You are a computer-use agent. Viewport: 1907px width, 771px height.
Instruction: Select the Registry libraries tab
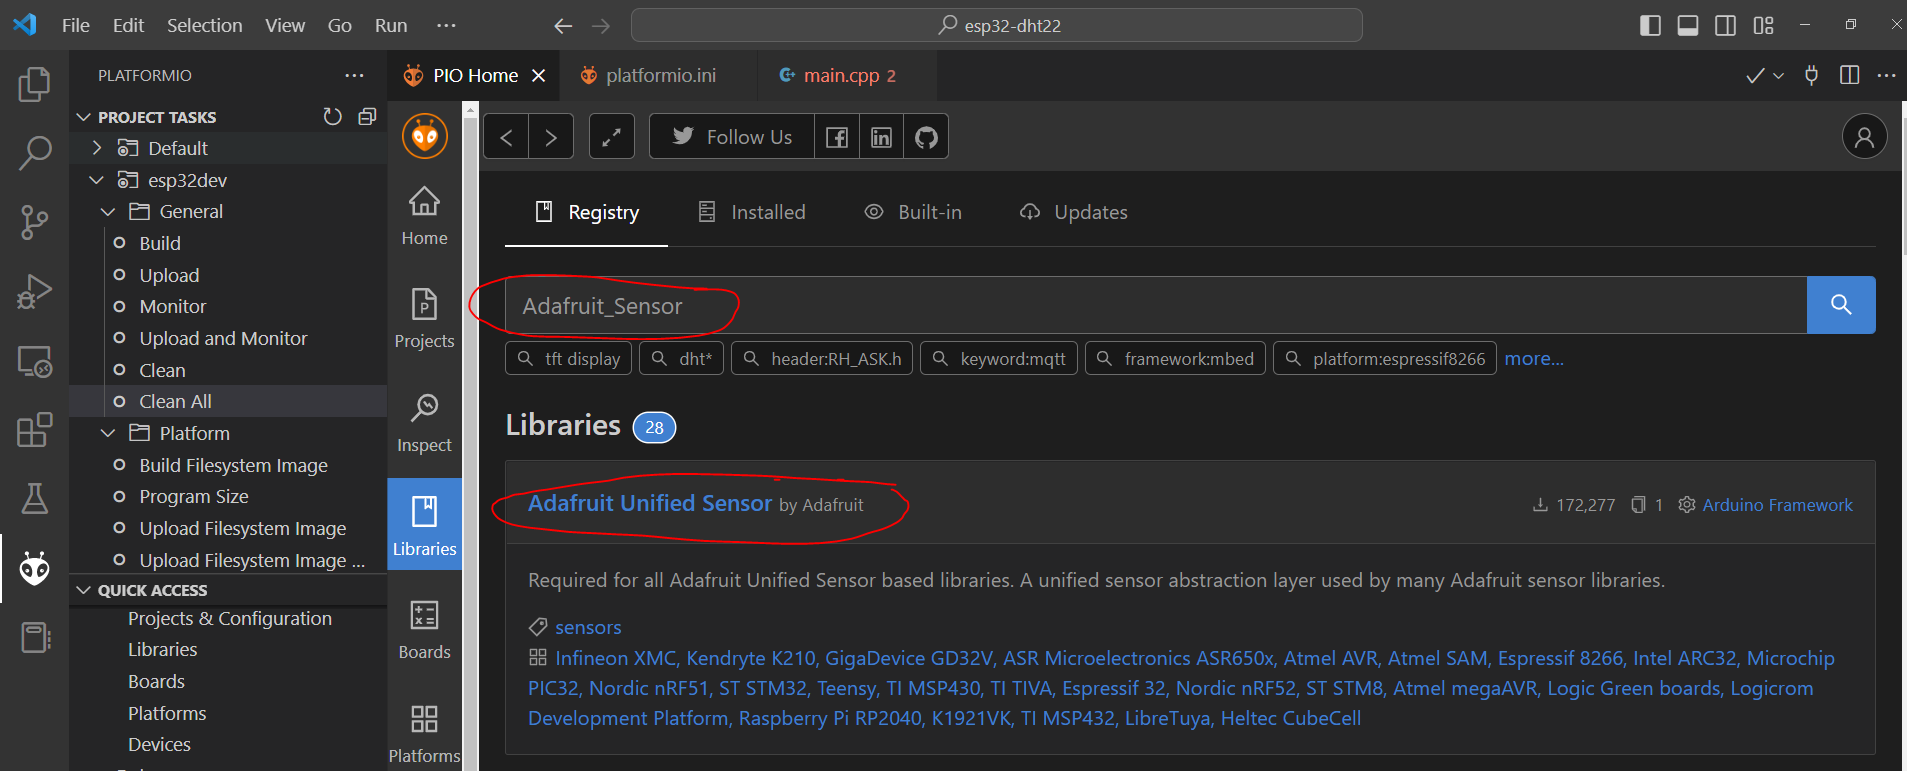[587, 212]
